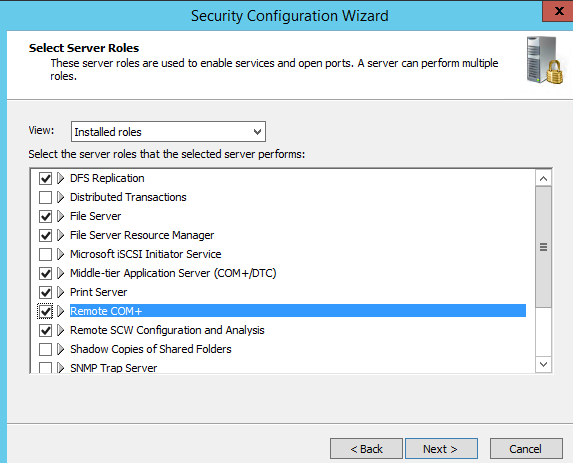Expand Microsoft iSCSI Initiator Service details
The width and height of the screenshot is (573, 463).
click(60, 254)
